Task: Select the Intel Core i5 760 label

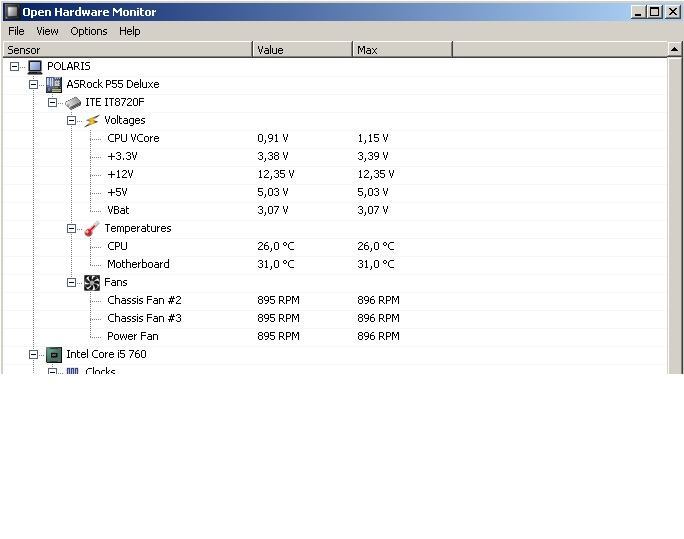Action: [x=106, y=354]
